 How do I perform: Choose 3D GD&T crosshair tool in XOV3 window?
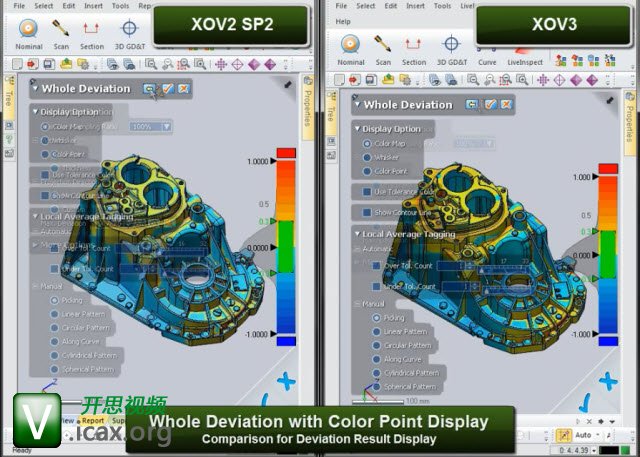coord(451,50)
